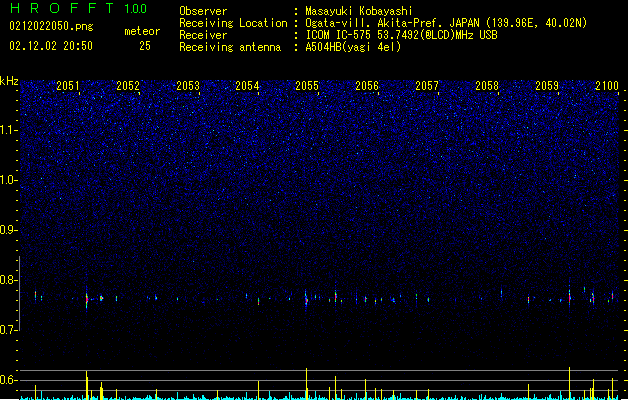
Task: Click observer name Masayuki Kobayashi
Action: [359, 11]
